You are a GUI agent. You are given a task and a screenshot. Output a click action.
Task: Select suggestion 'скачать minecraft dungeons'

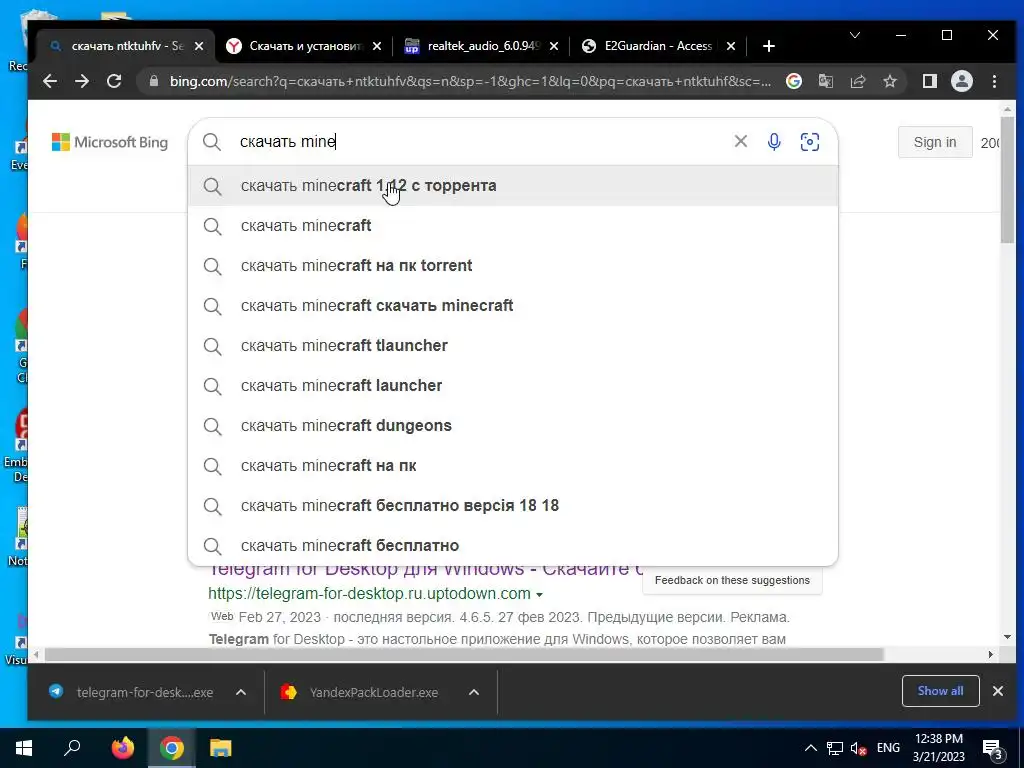(x=513, y=426)
